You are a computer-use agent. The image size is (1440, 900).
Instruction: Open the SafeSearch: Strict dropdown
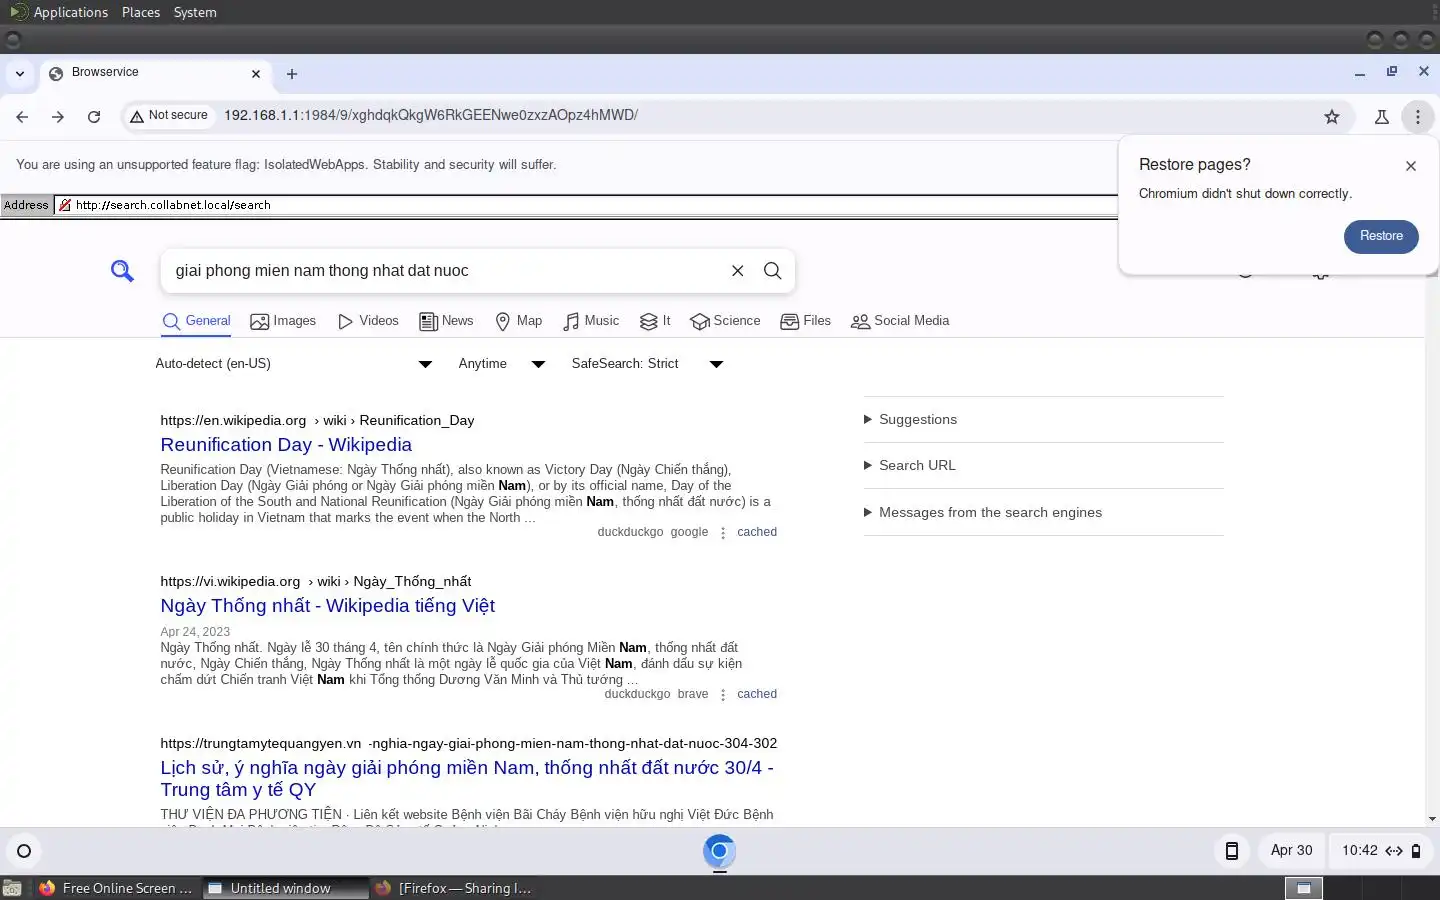(647, 364)
